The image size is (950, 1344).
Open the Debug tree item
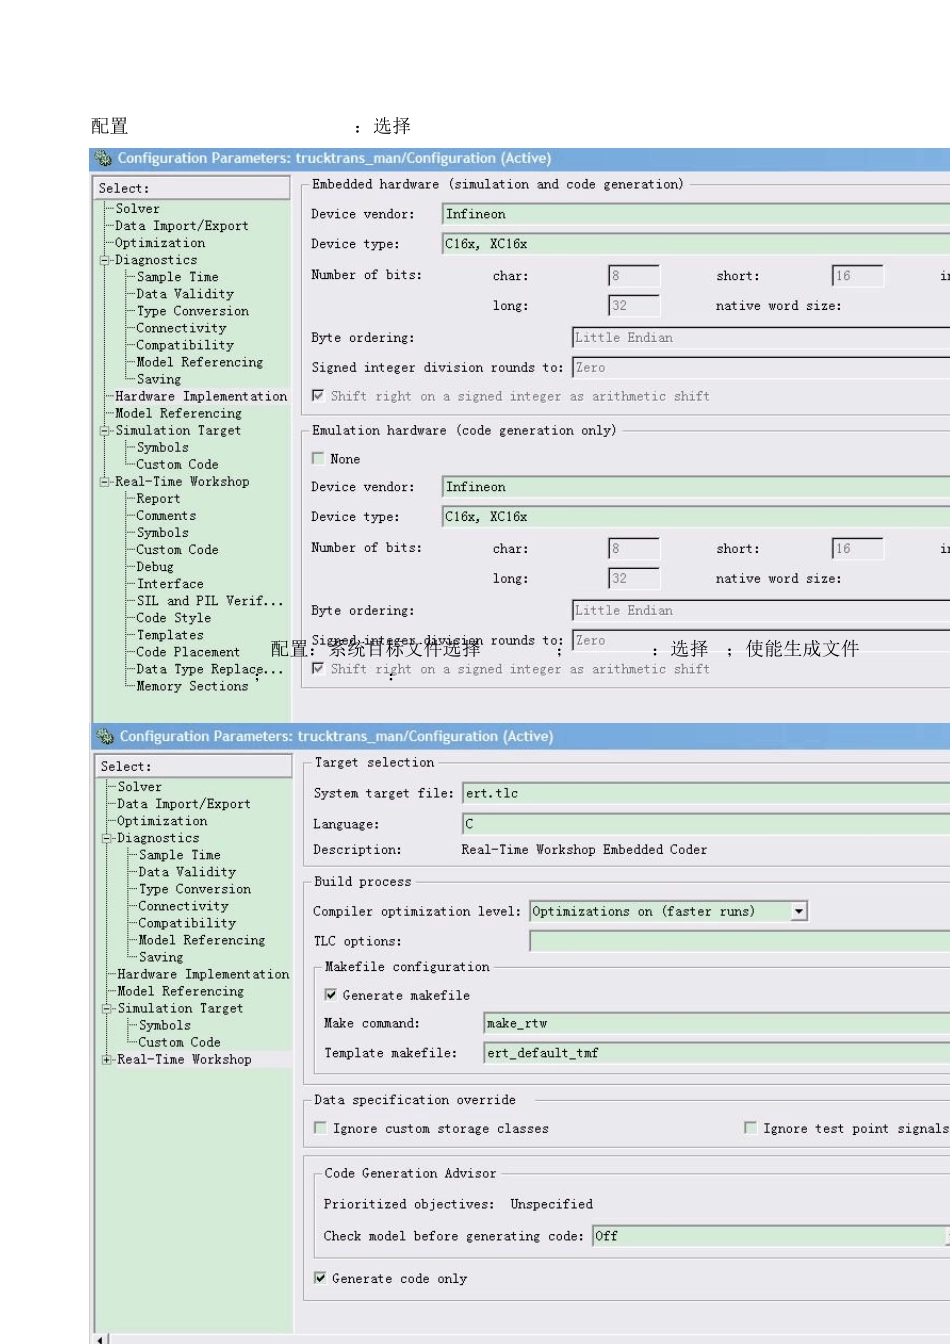[155, 567]
